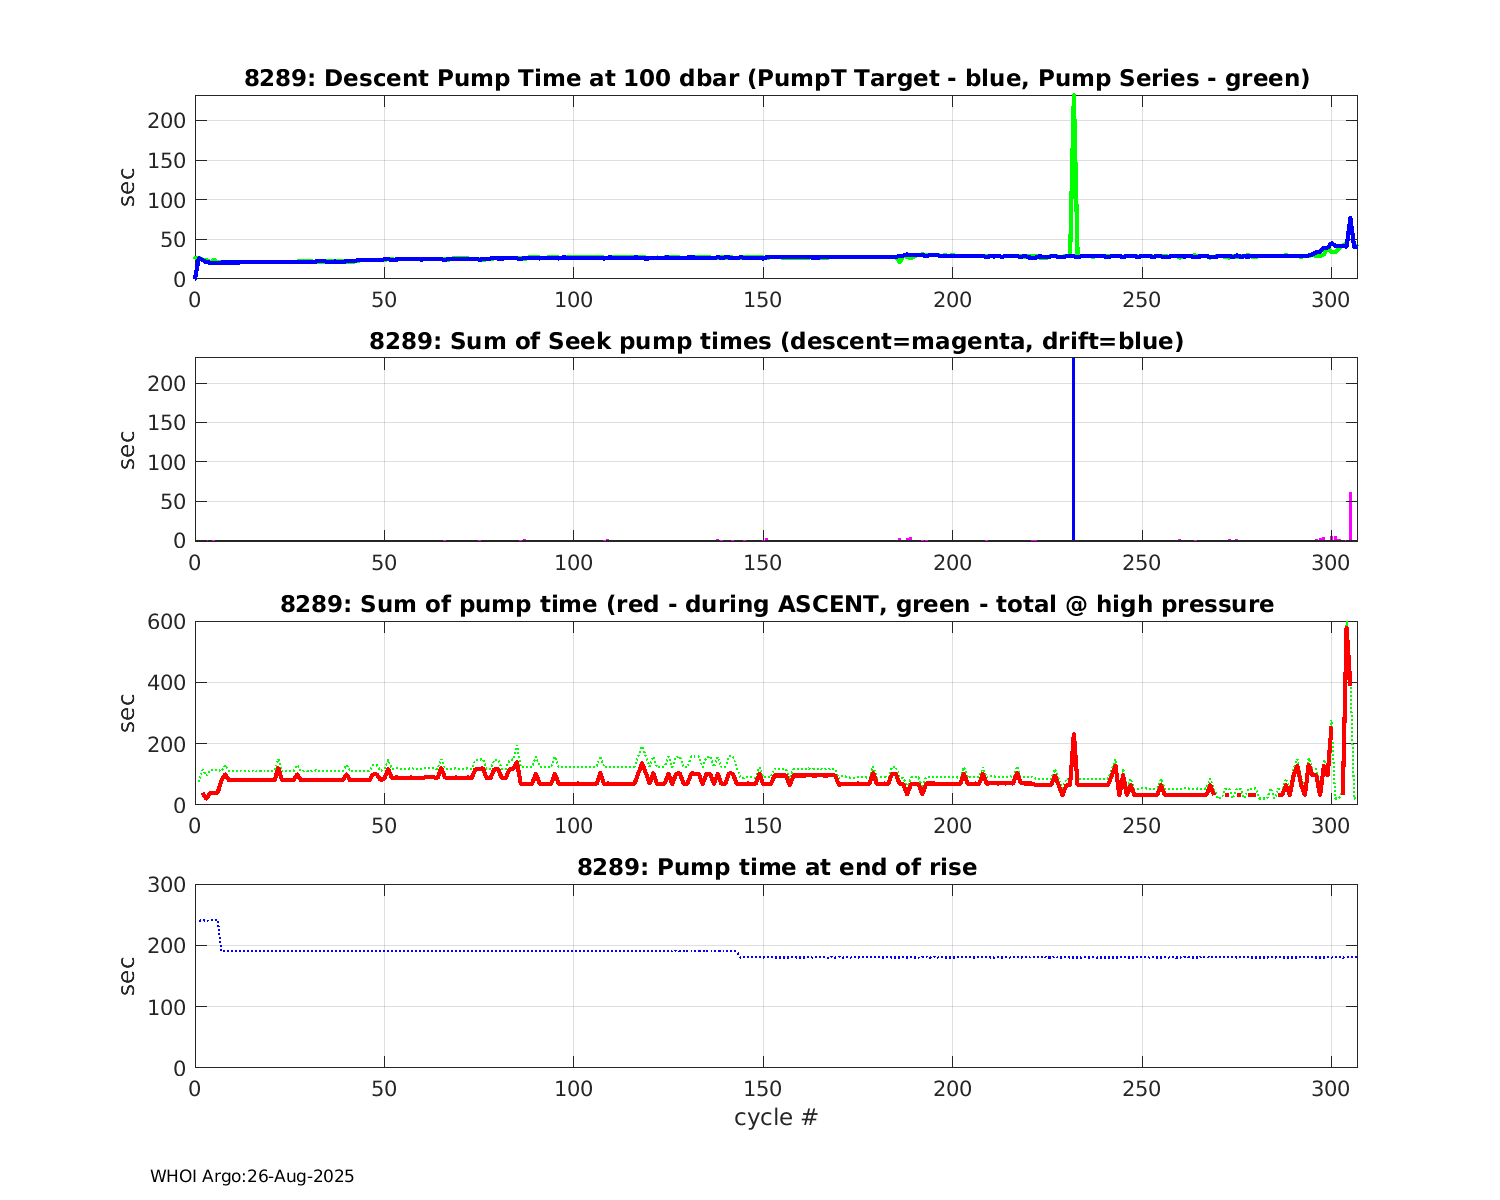Click the 'sec' y-axis label of the top plot
1500x1200 pixels.
click(x=127, y=187)
